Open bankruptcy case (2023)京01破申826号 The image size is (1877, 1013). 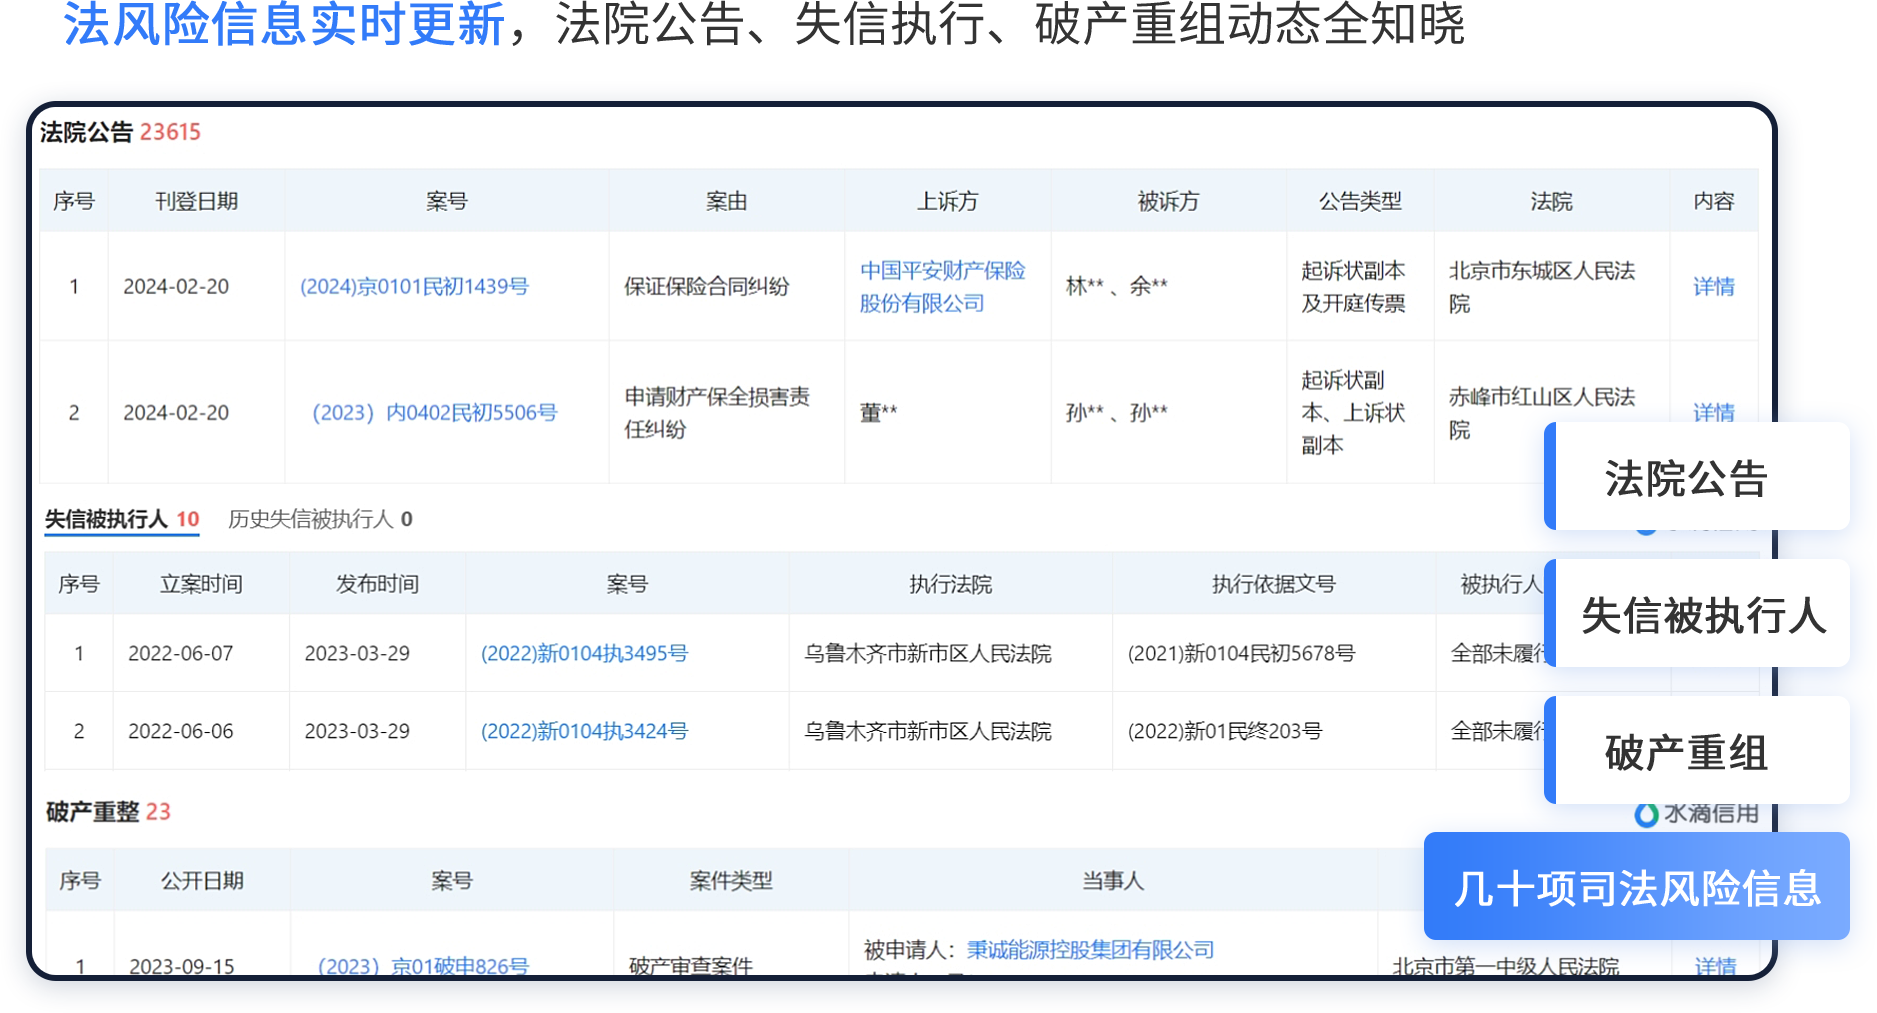tap(423, 966)
